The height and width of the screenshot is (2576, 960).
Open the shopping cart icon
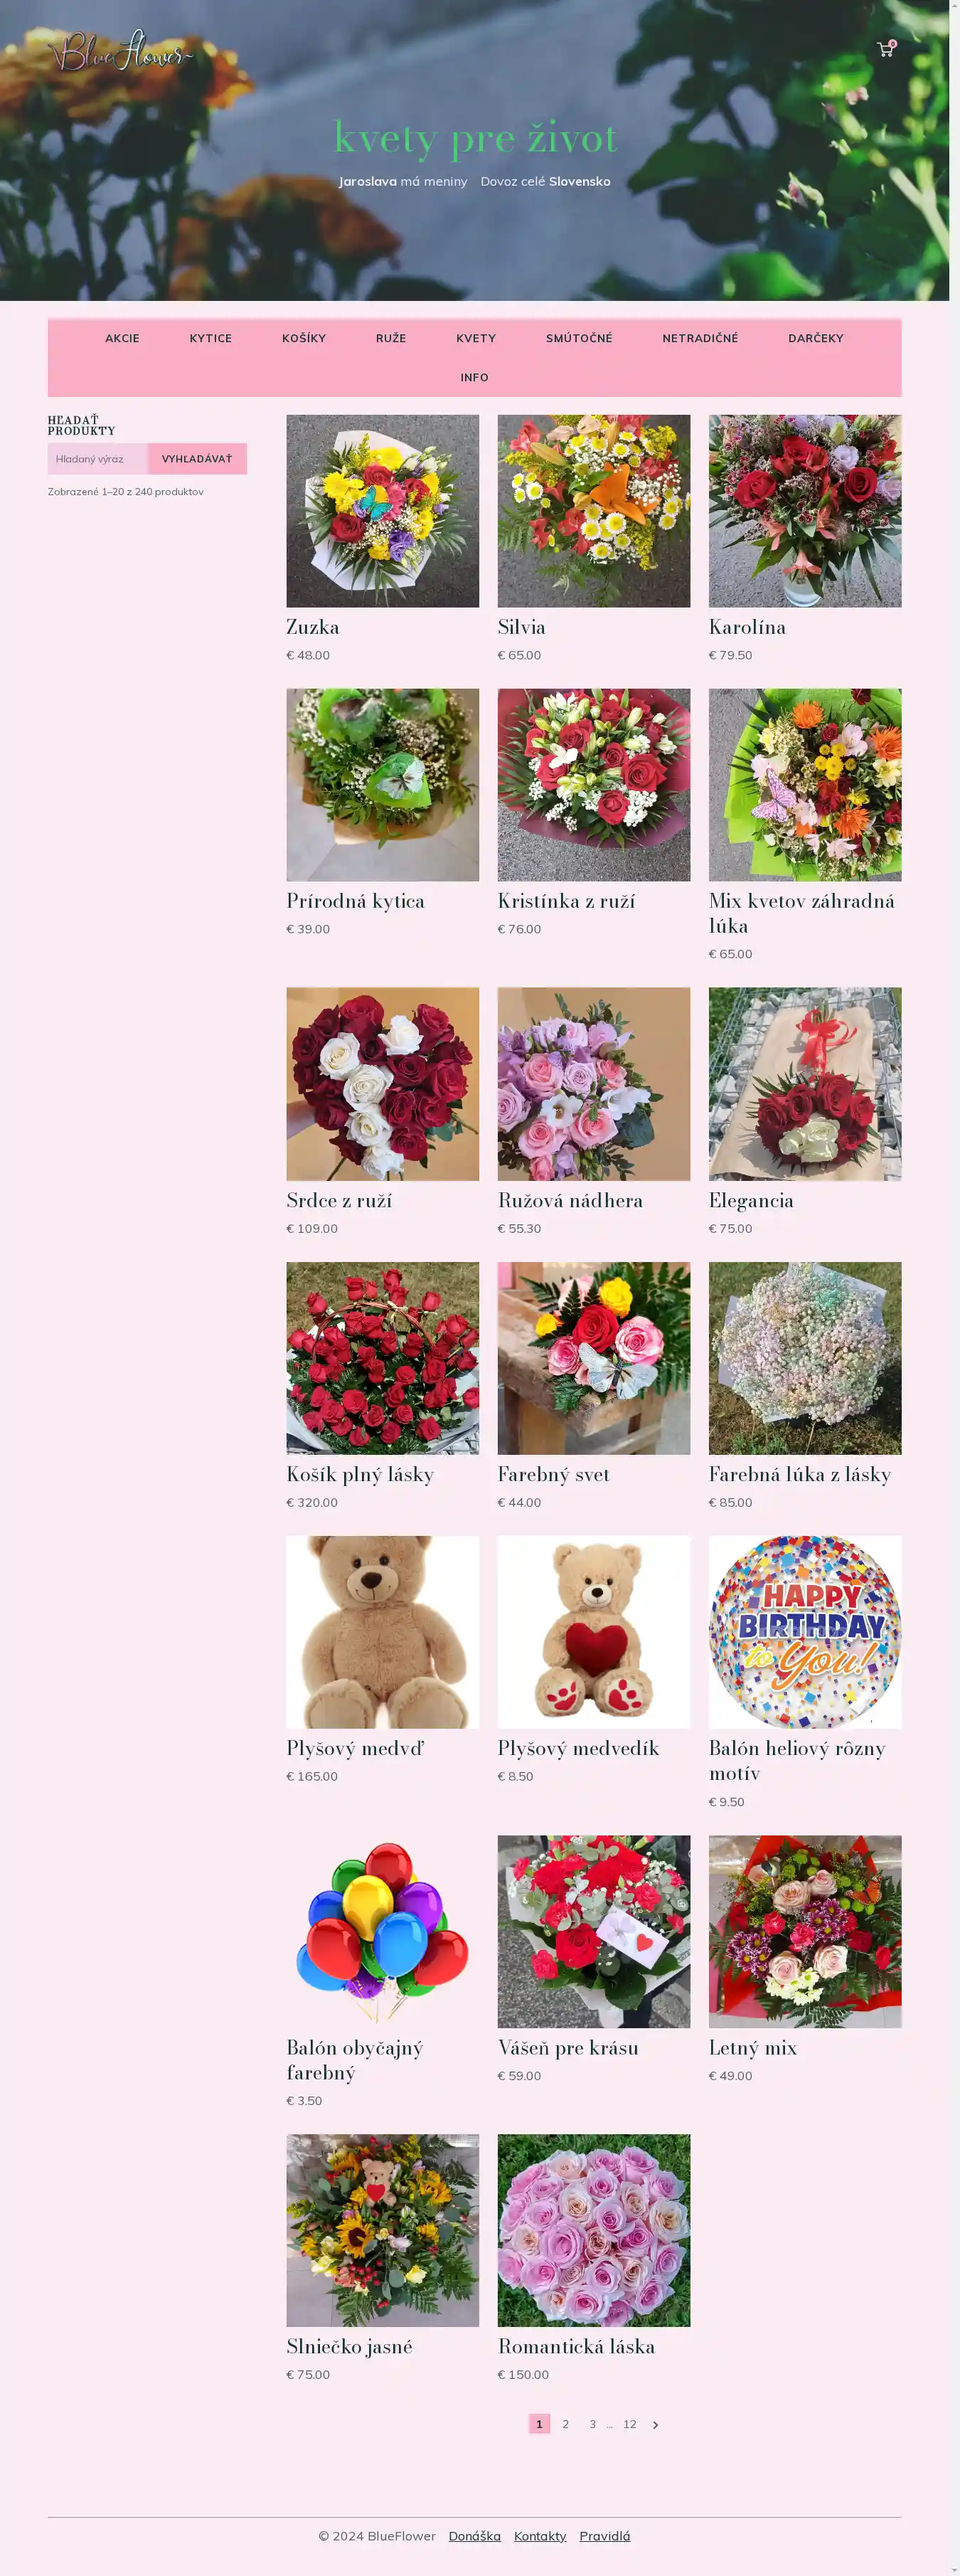coord(885,49)
